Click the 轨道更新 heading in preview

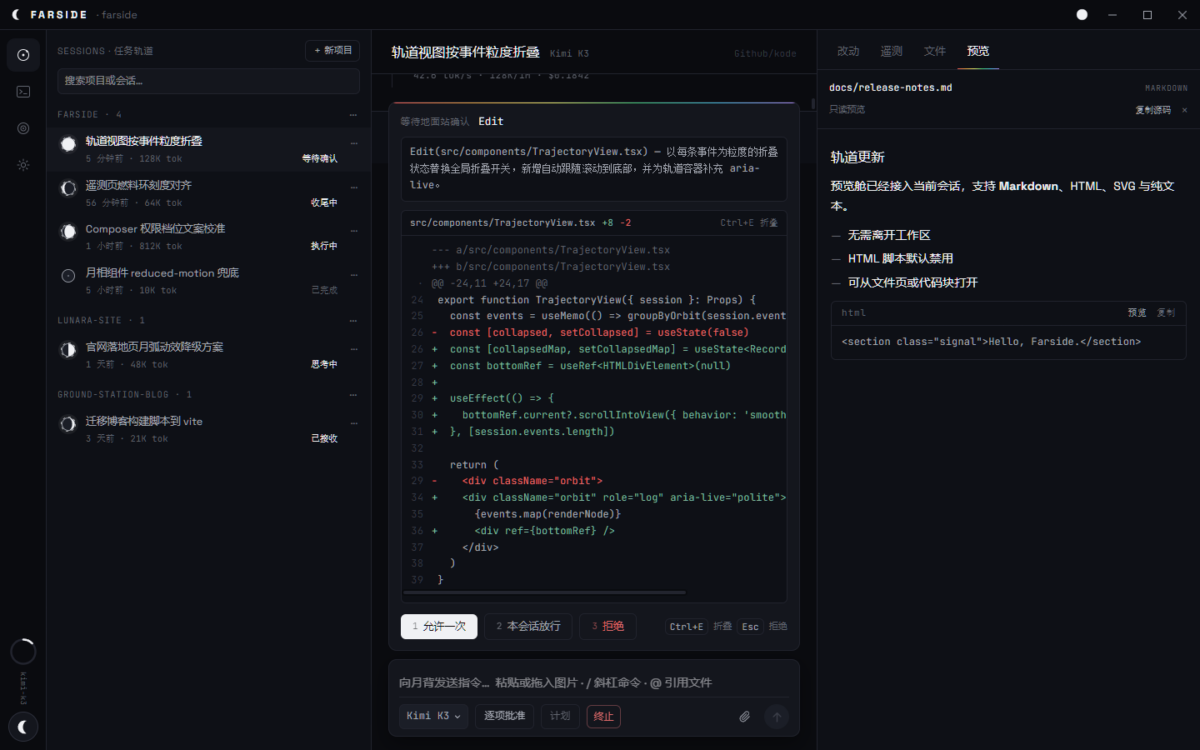pyautogui.click(x=857, y=157)
